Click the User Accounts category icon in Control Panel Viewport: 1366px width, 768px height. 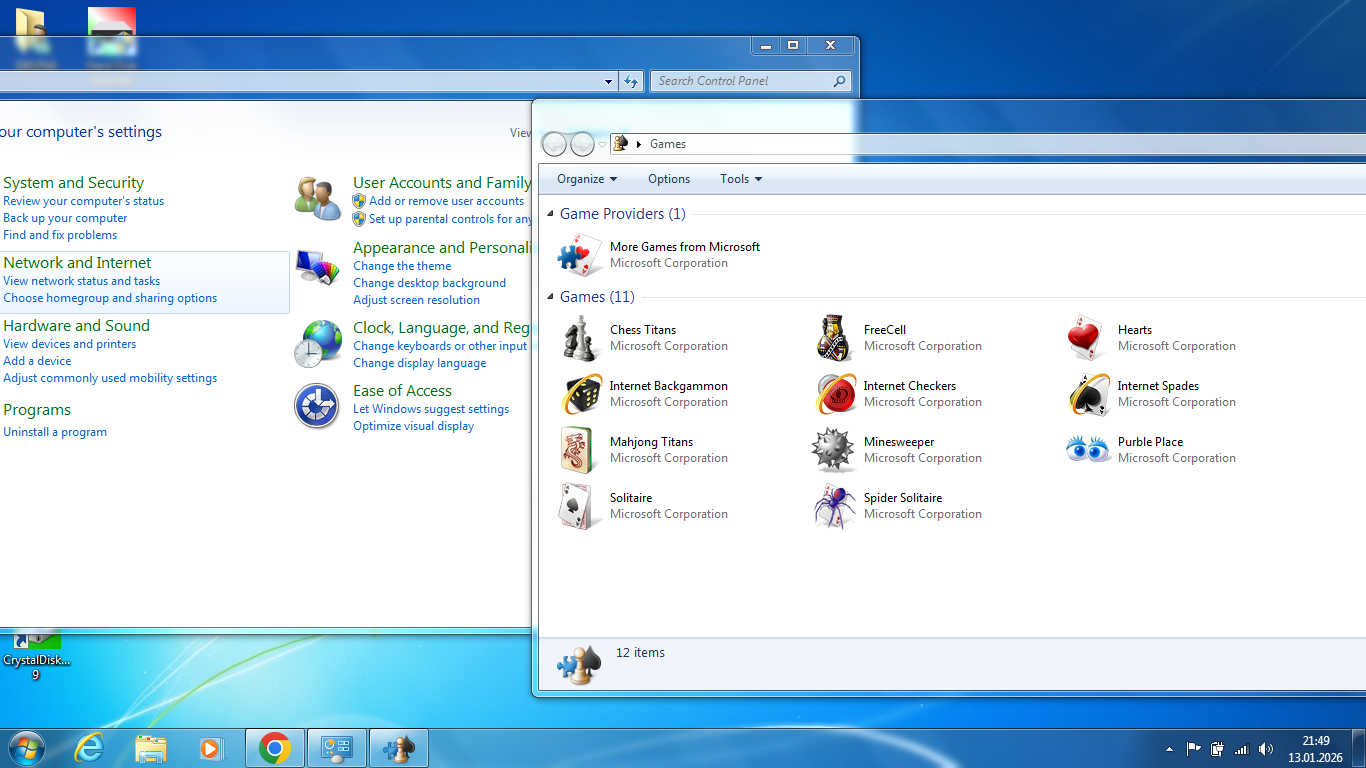pos(318,198)
